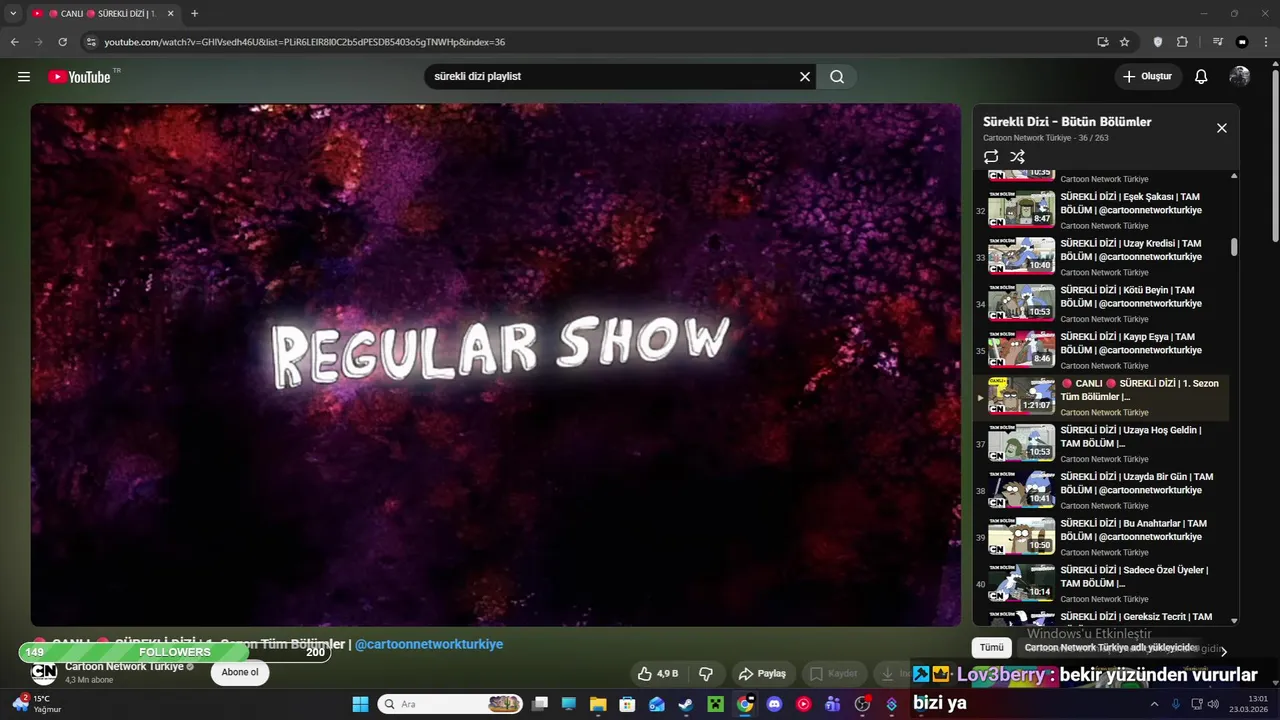Open File Explorer from the taskbar

(x=598, y=704)
